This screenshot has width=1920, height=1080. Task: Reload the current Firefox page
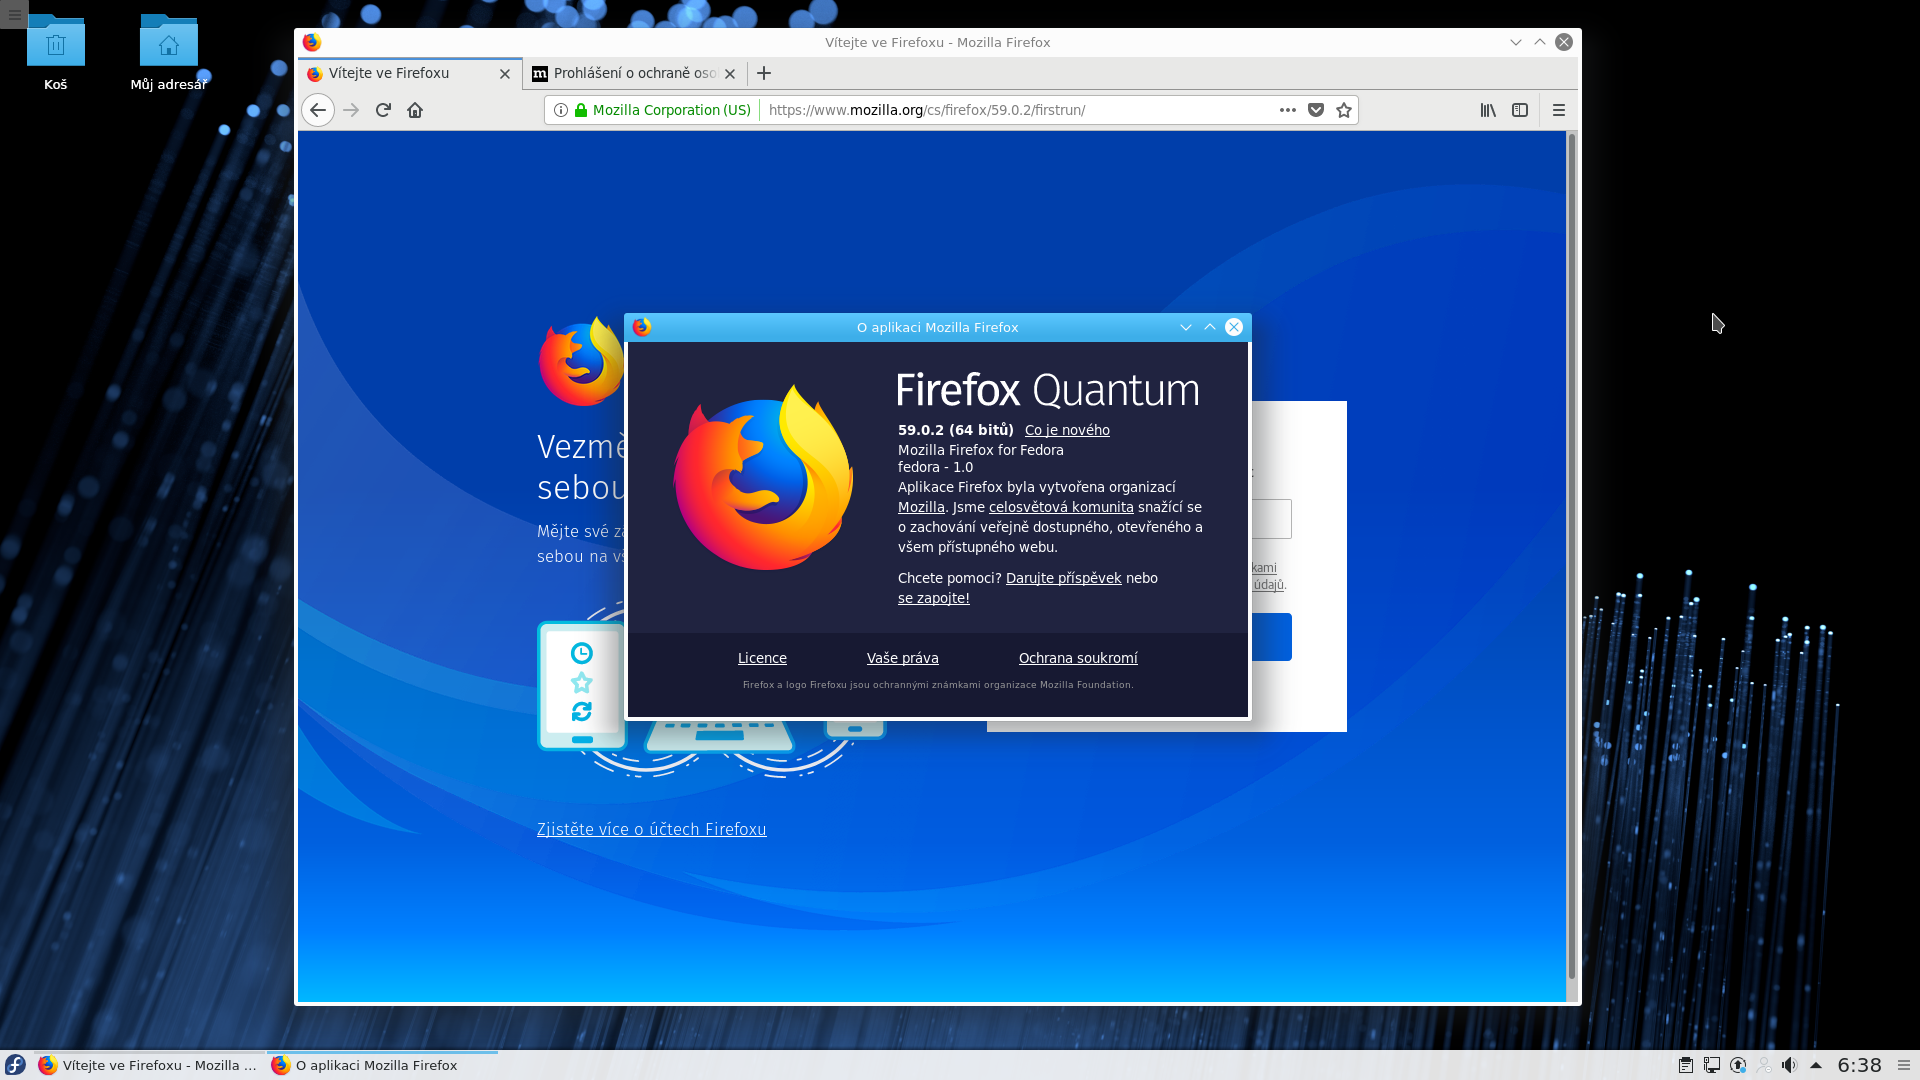(x=383, y=110)
